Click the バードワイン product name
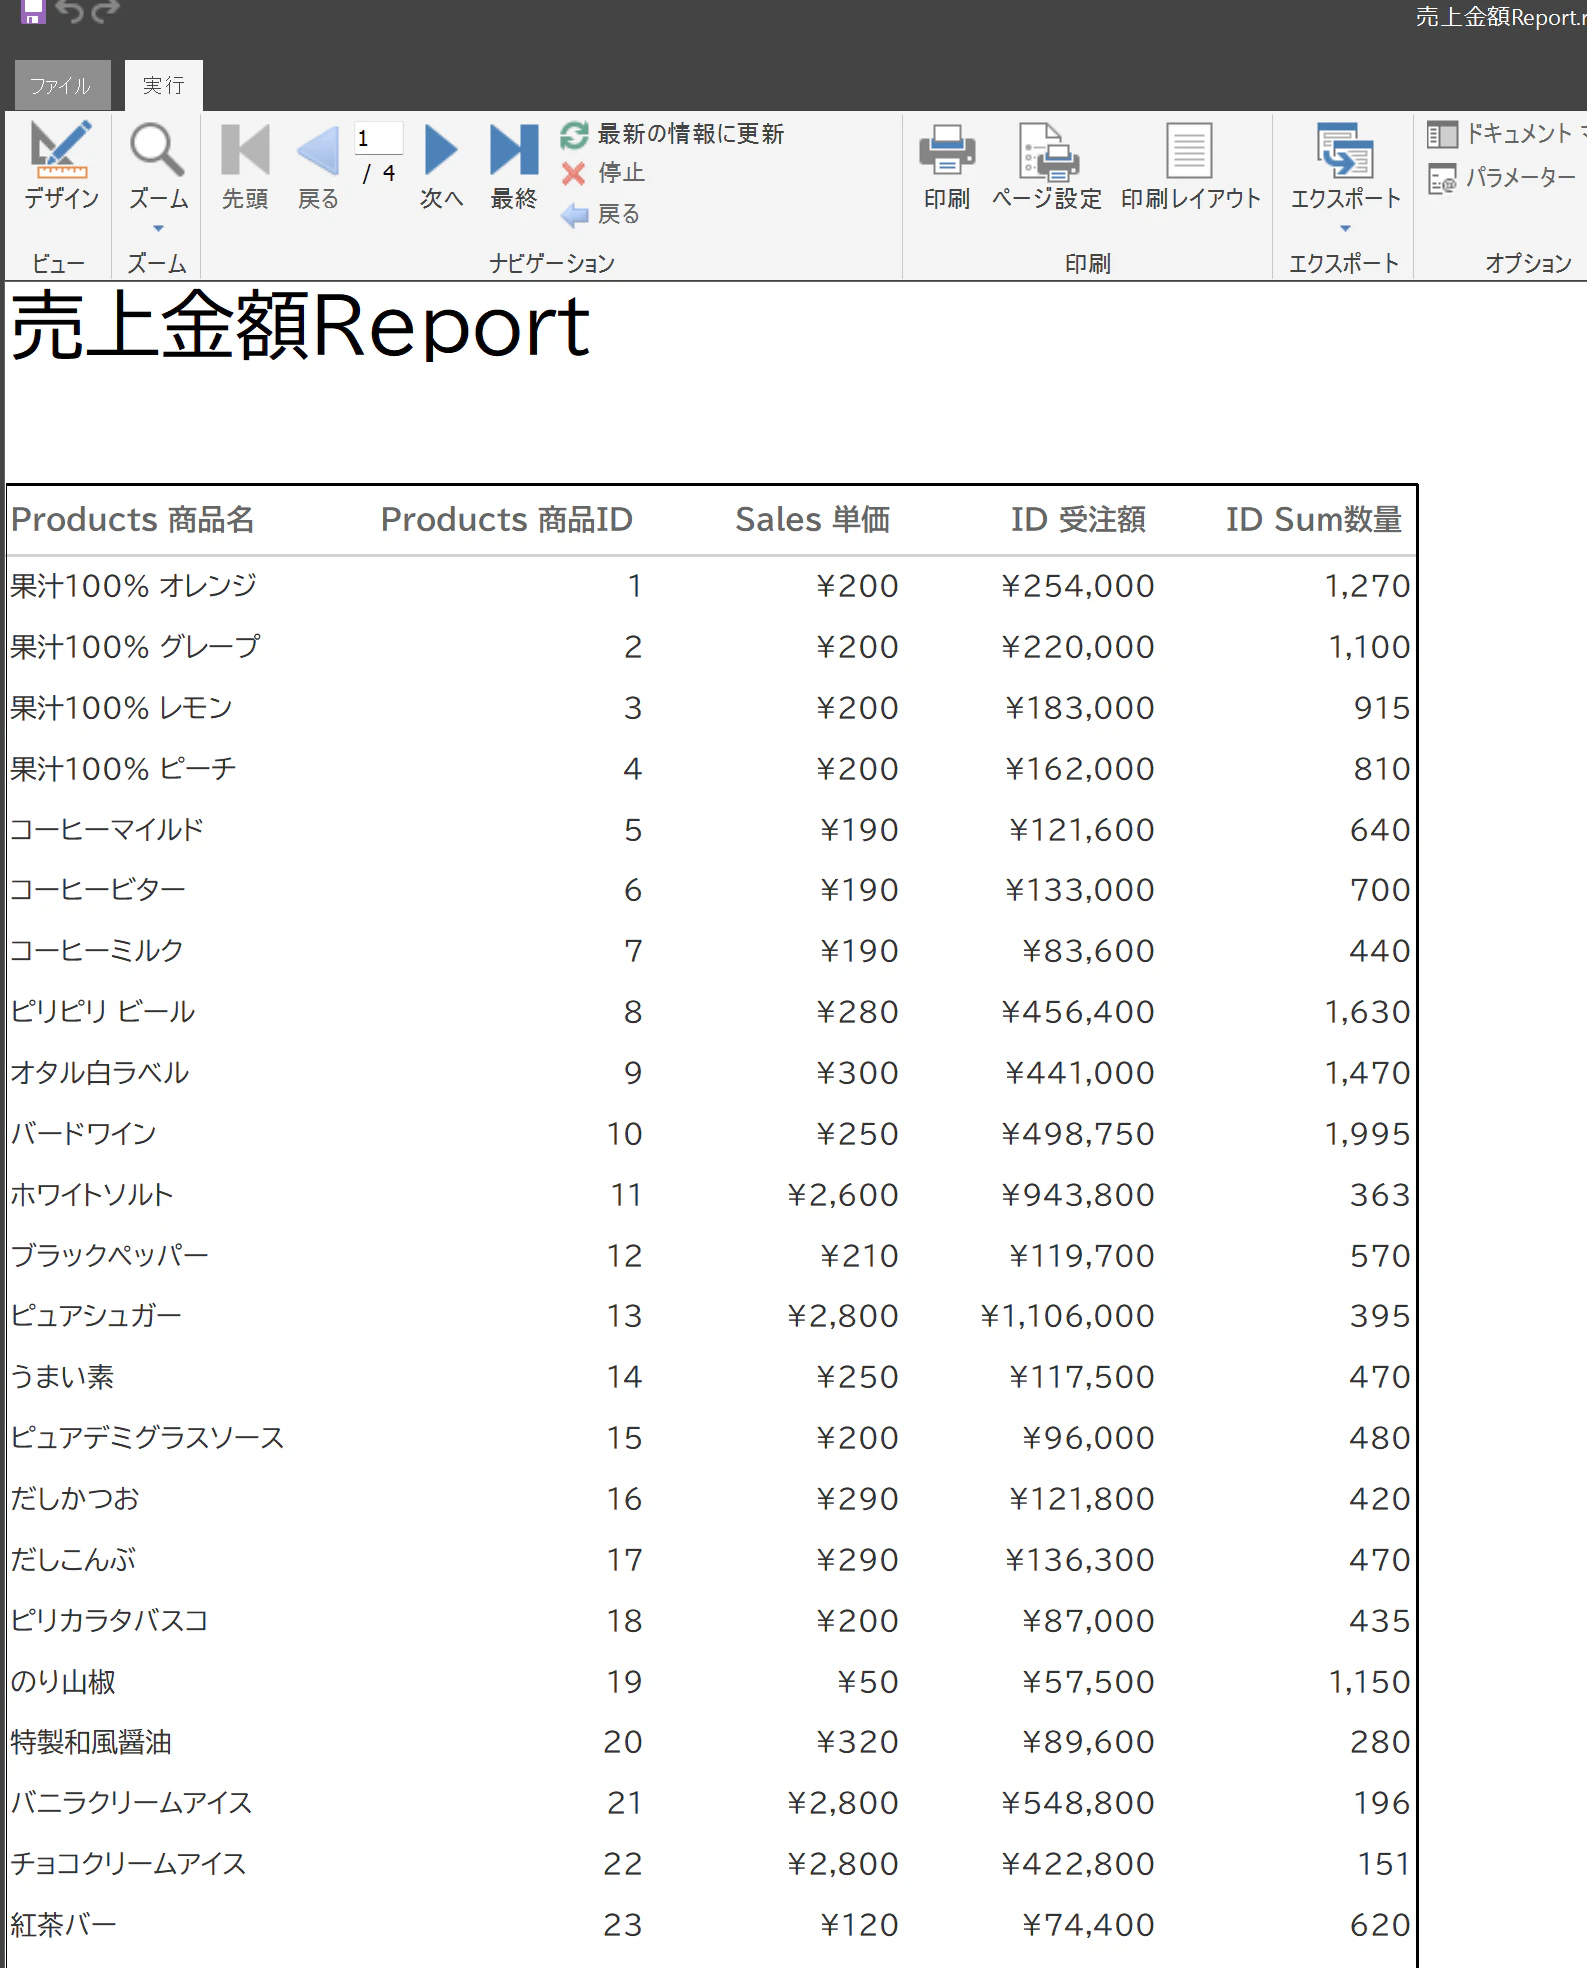The image size is (1587, 1968). tap(84, 1134)
